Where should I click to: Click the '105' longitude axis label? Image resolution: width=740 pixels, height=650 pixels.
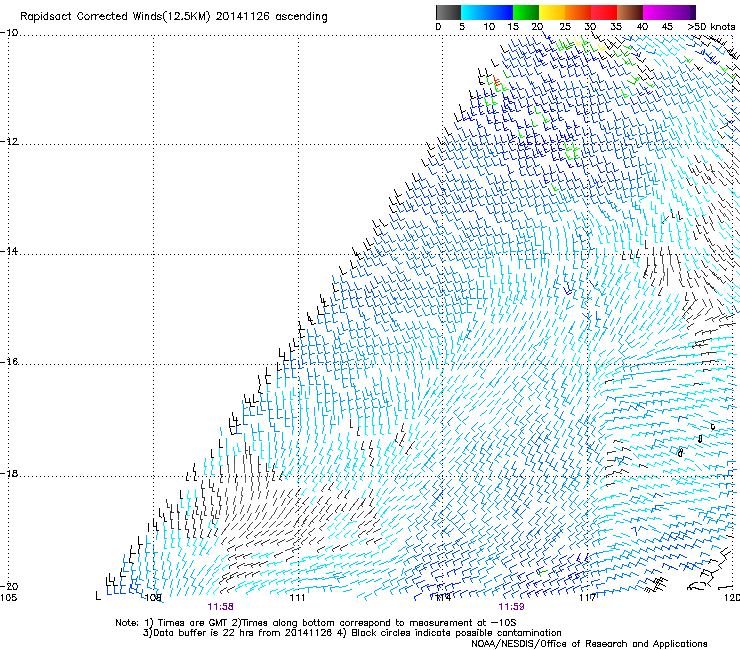[8, 598]
